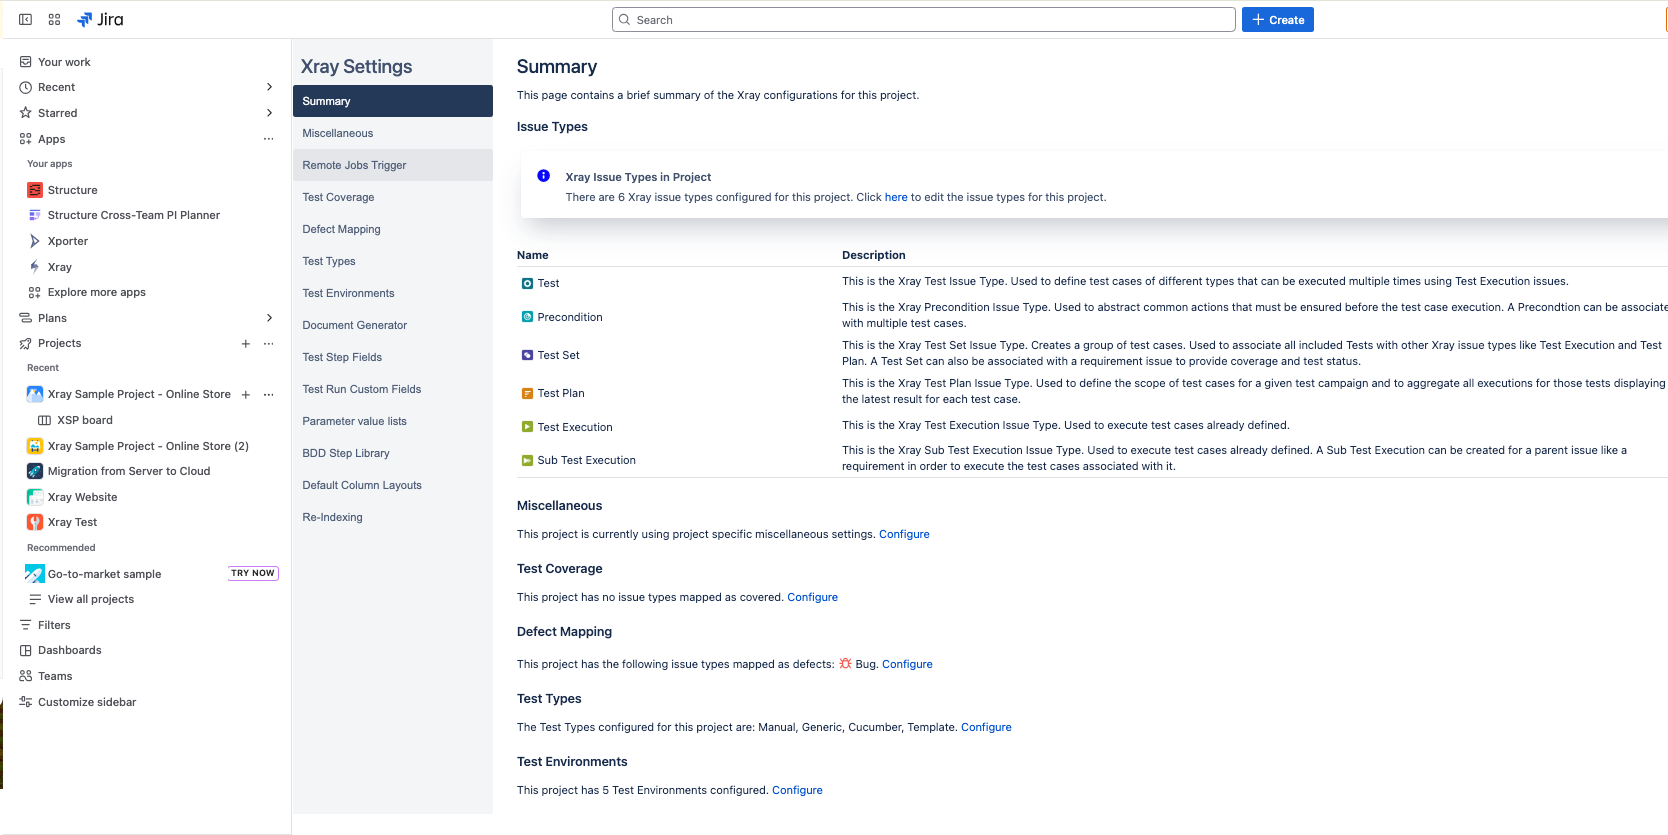The height and width of the screenshot is (835, 1668).
Task: Click the Test Set issue type icon
Action: pos(527,355)
